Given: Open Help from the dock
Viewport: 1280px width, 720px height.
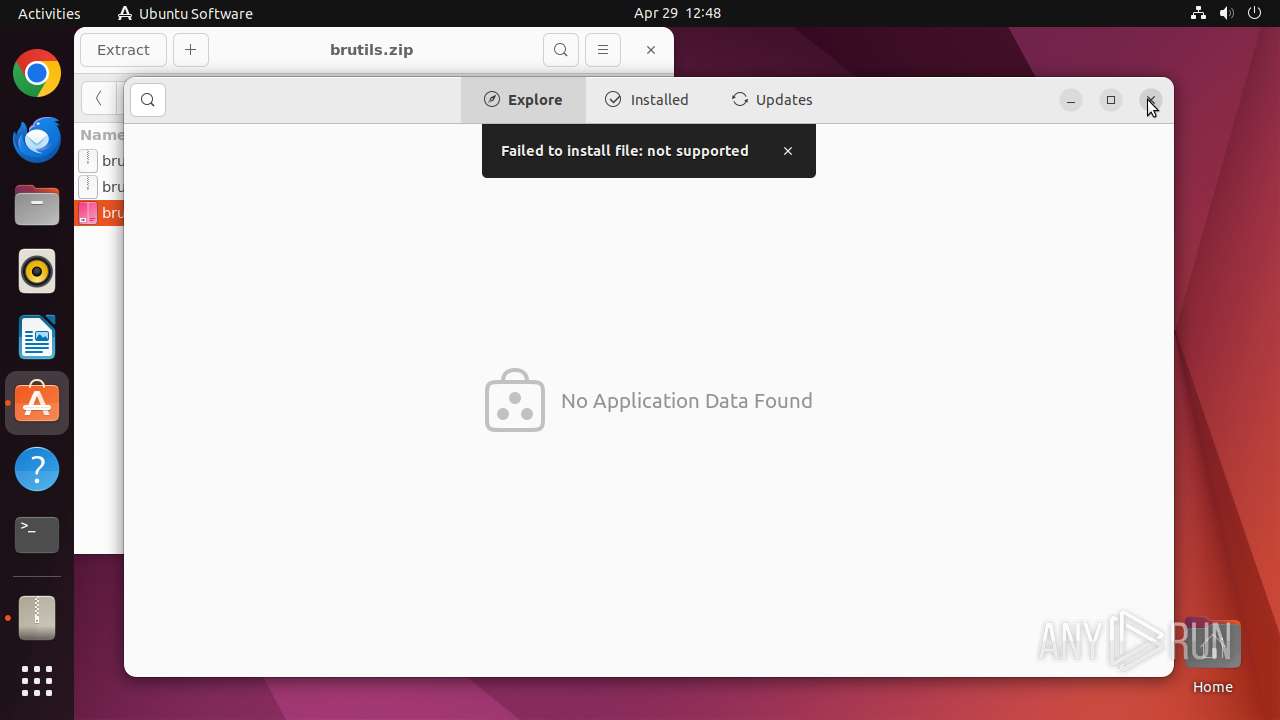Looking at the screenshot, I should point(37,470).
